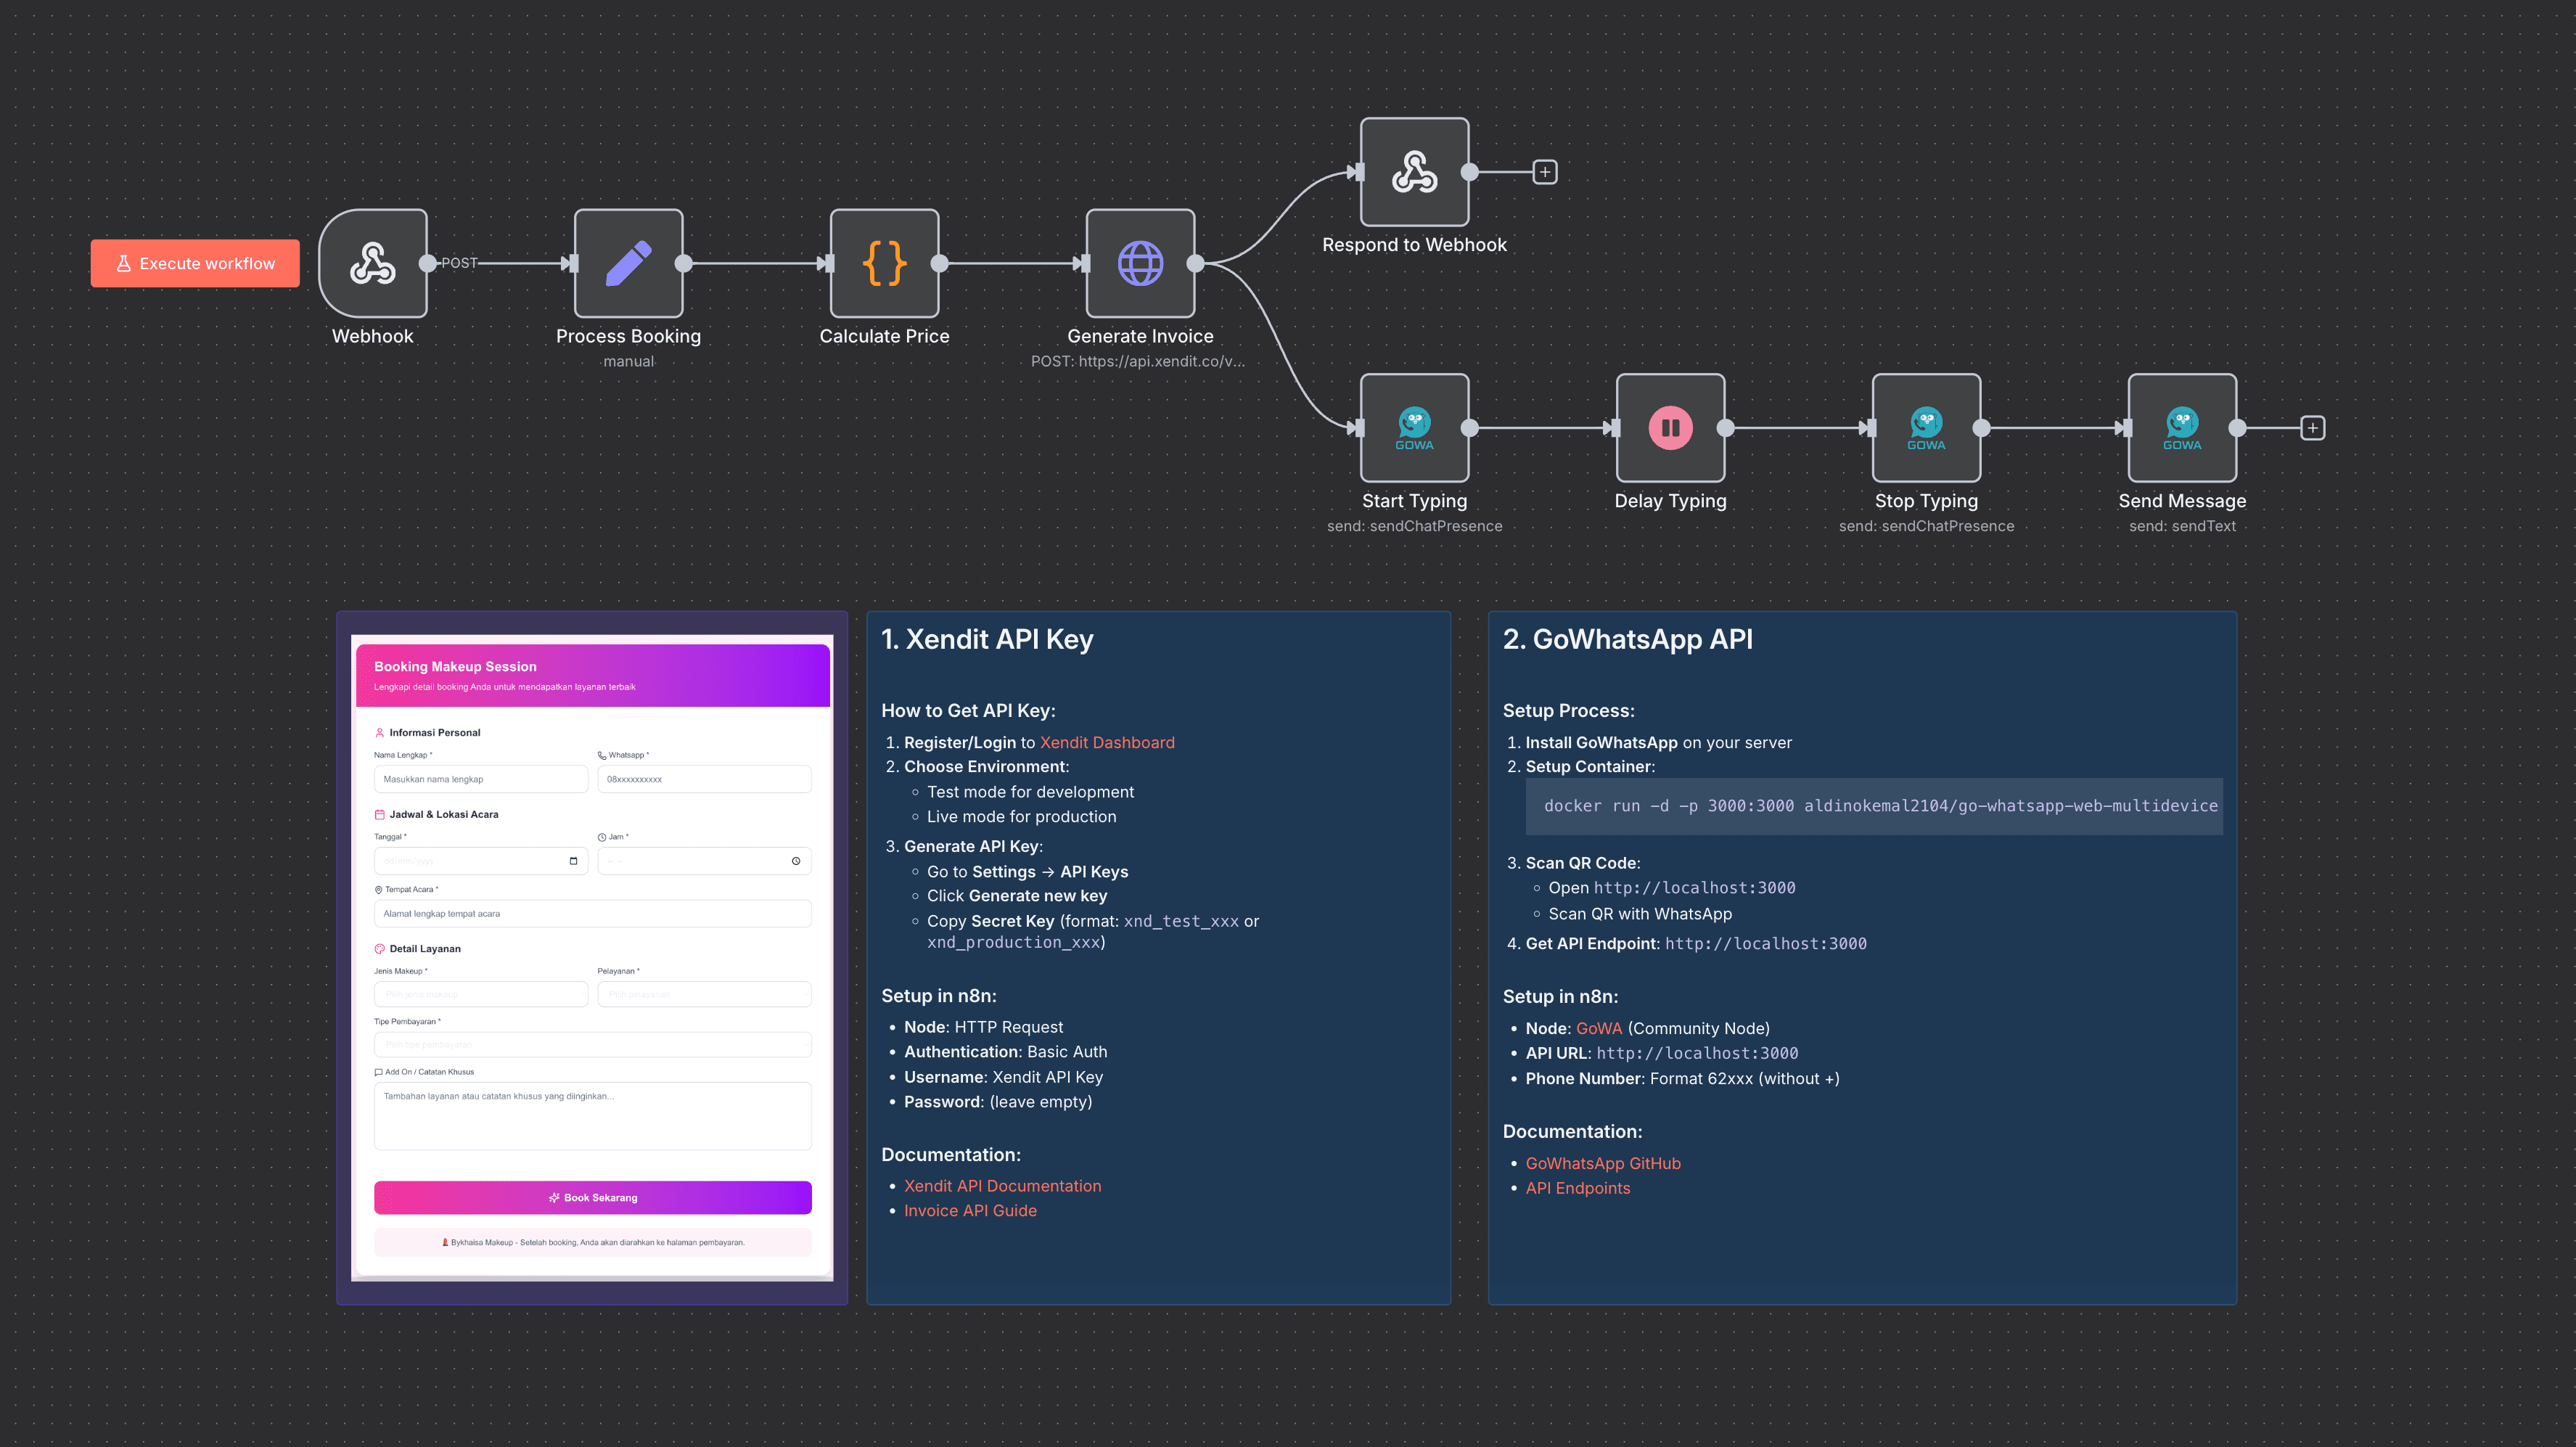
Task: Click the clock icon in Jam field
Action: click(796, 861)
